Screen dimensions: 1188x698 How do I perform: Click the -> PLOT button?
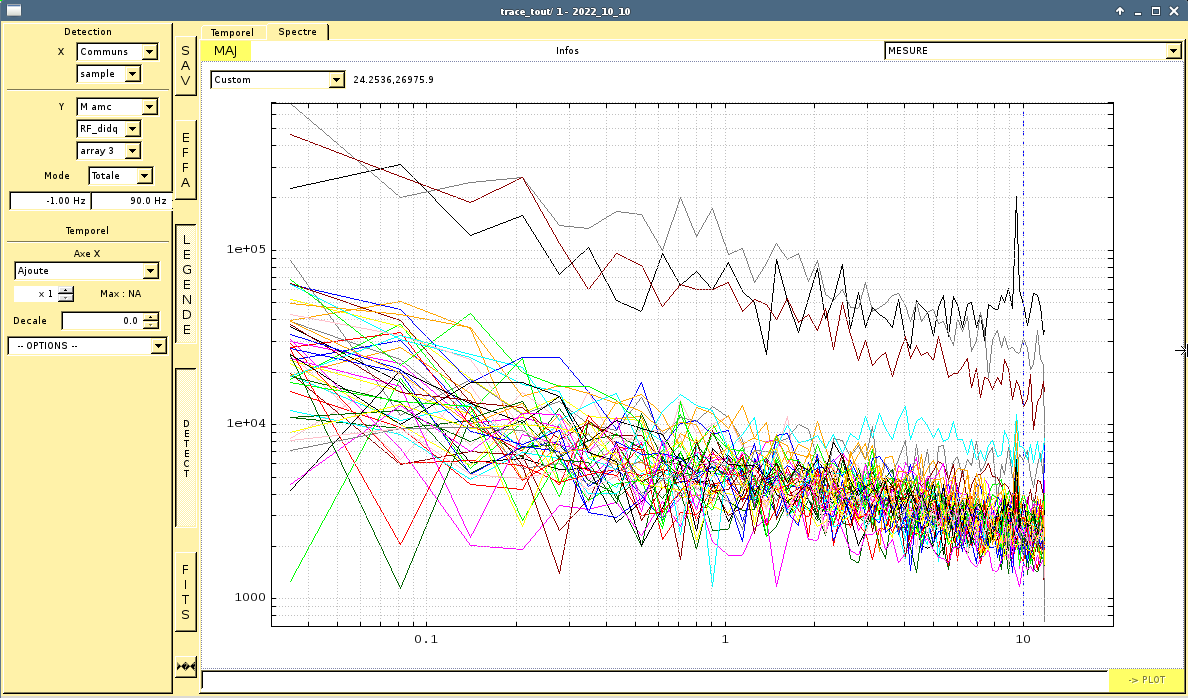pyautogui.click(x=1146, y=680)
